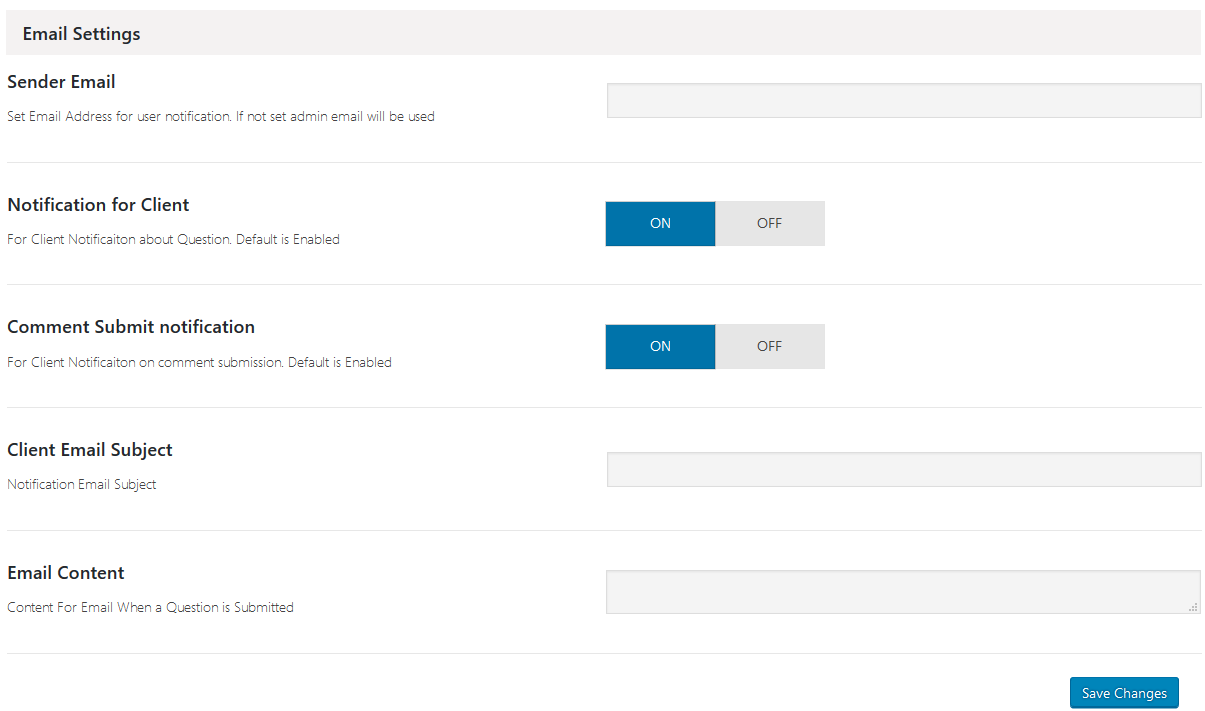Focus the Client Email Subject field

pyautogui.click(x=903, y=469)
